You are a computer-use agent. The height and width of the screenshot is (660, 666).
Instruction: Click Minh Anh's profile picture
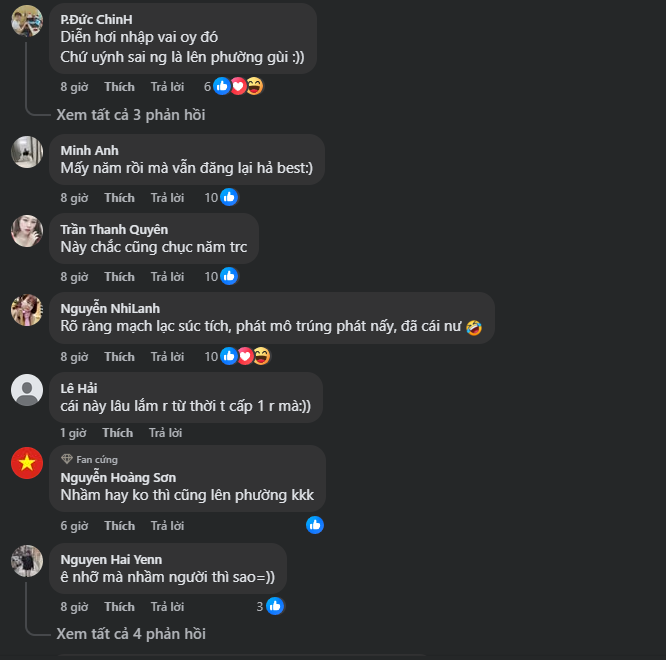pos(27,152)
